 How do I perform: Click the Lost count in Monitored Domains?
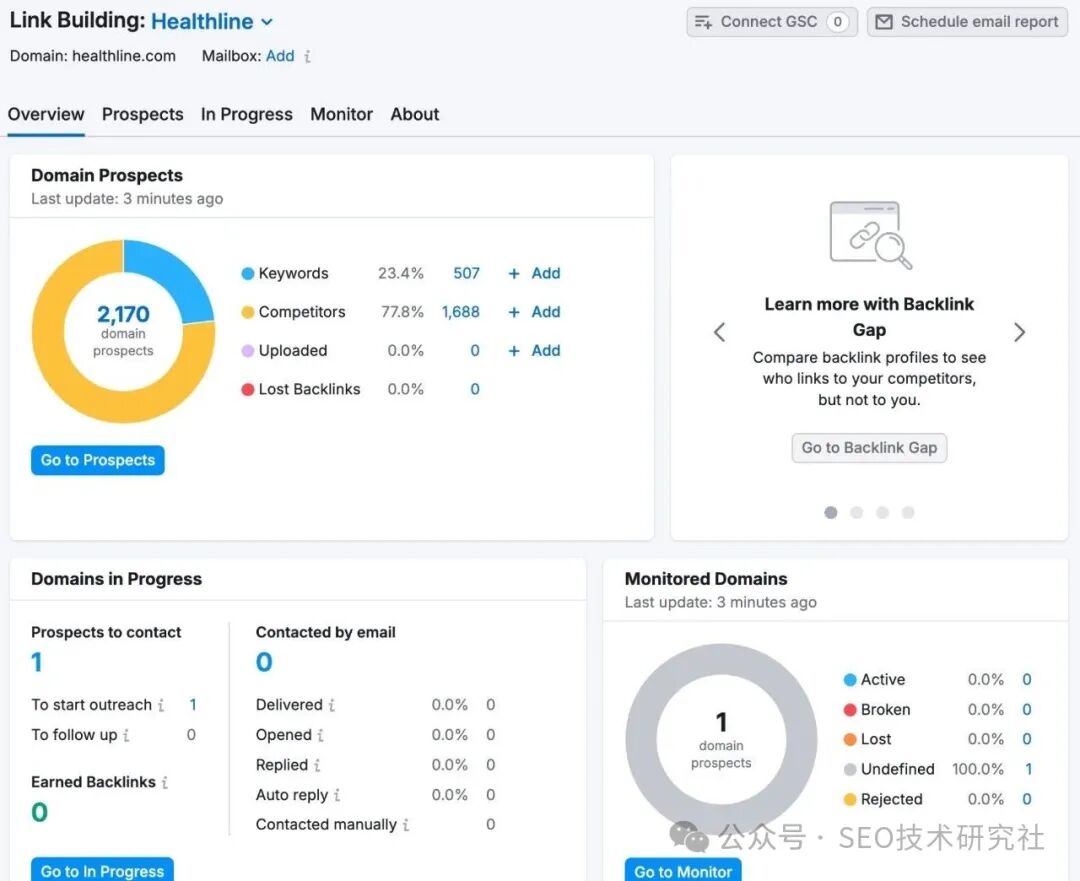pyautogui.click(x=1027, y=739)
